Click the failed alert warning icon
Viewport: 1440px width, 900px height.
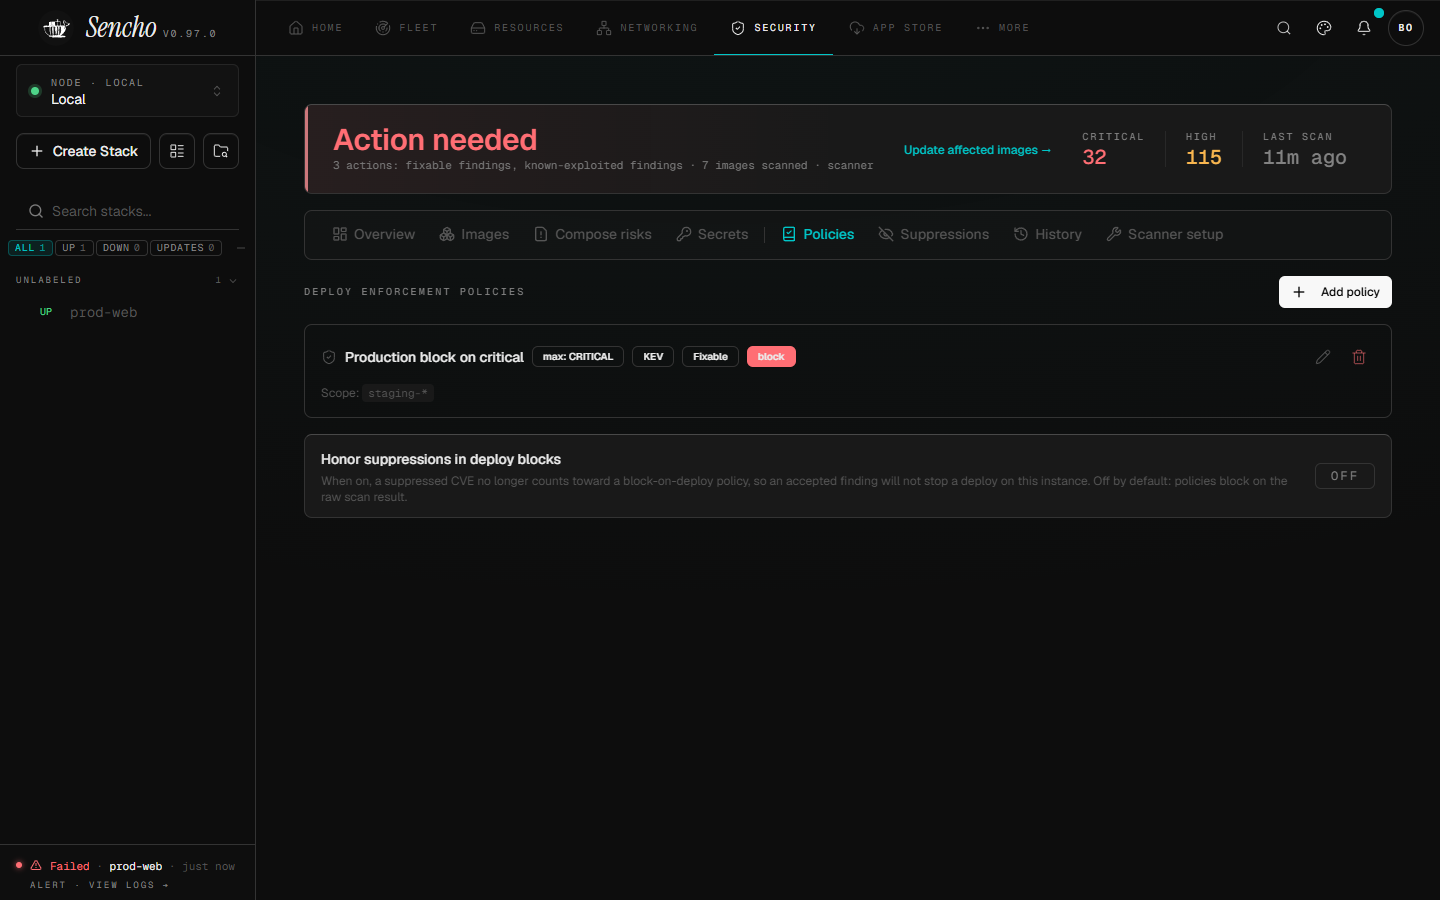(36, 866)
